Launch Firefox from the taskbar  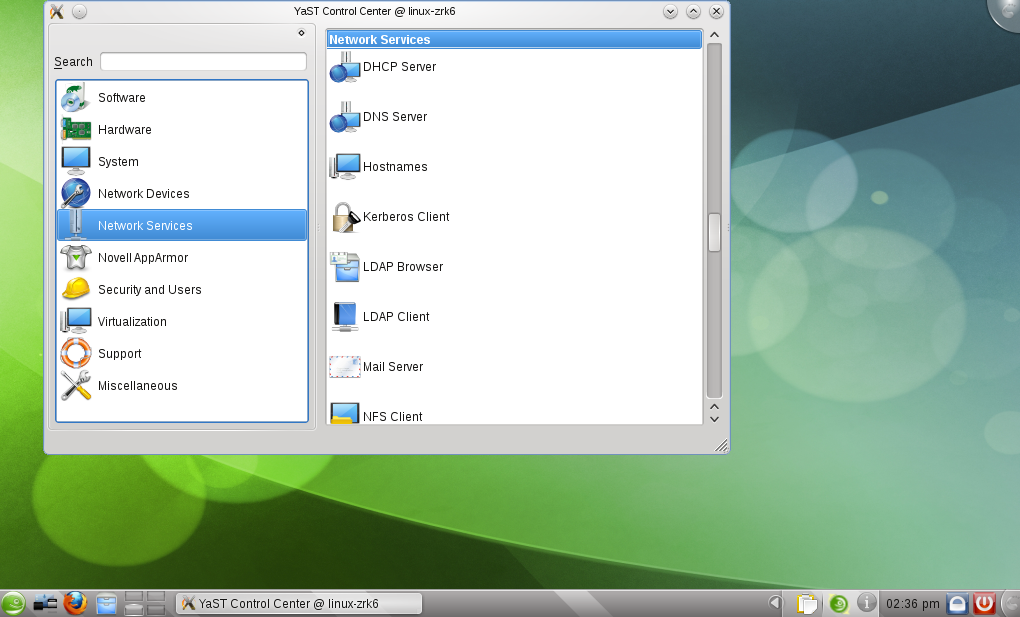pos(75,603)
